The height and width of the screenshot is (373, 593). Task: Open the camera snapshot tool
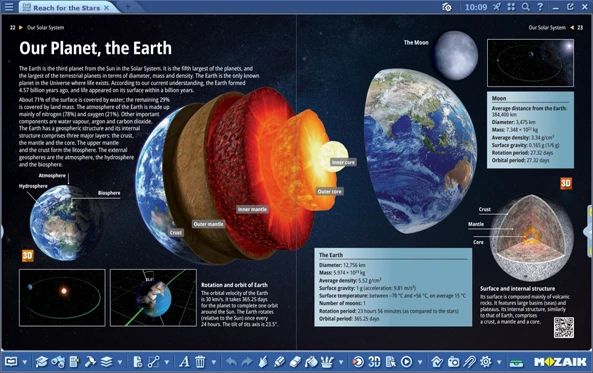pos(453,362)
